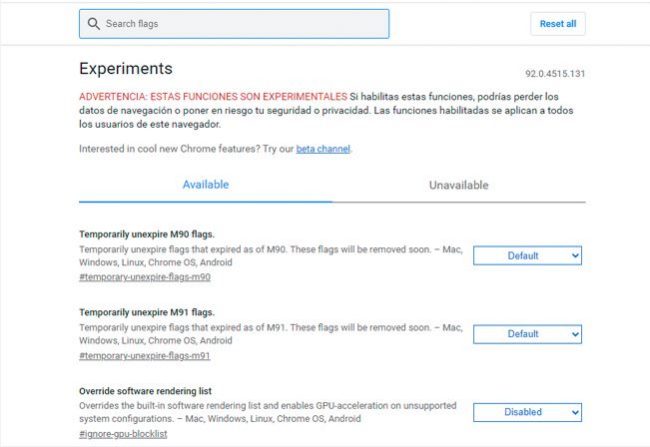Image resolution: width=650 pixels, height=447 pixels.
Task: Click the chevron arrow on Disabled dropdown
Action: tap(575, 412)
